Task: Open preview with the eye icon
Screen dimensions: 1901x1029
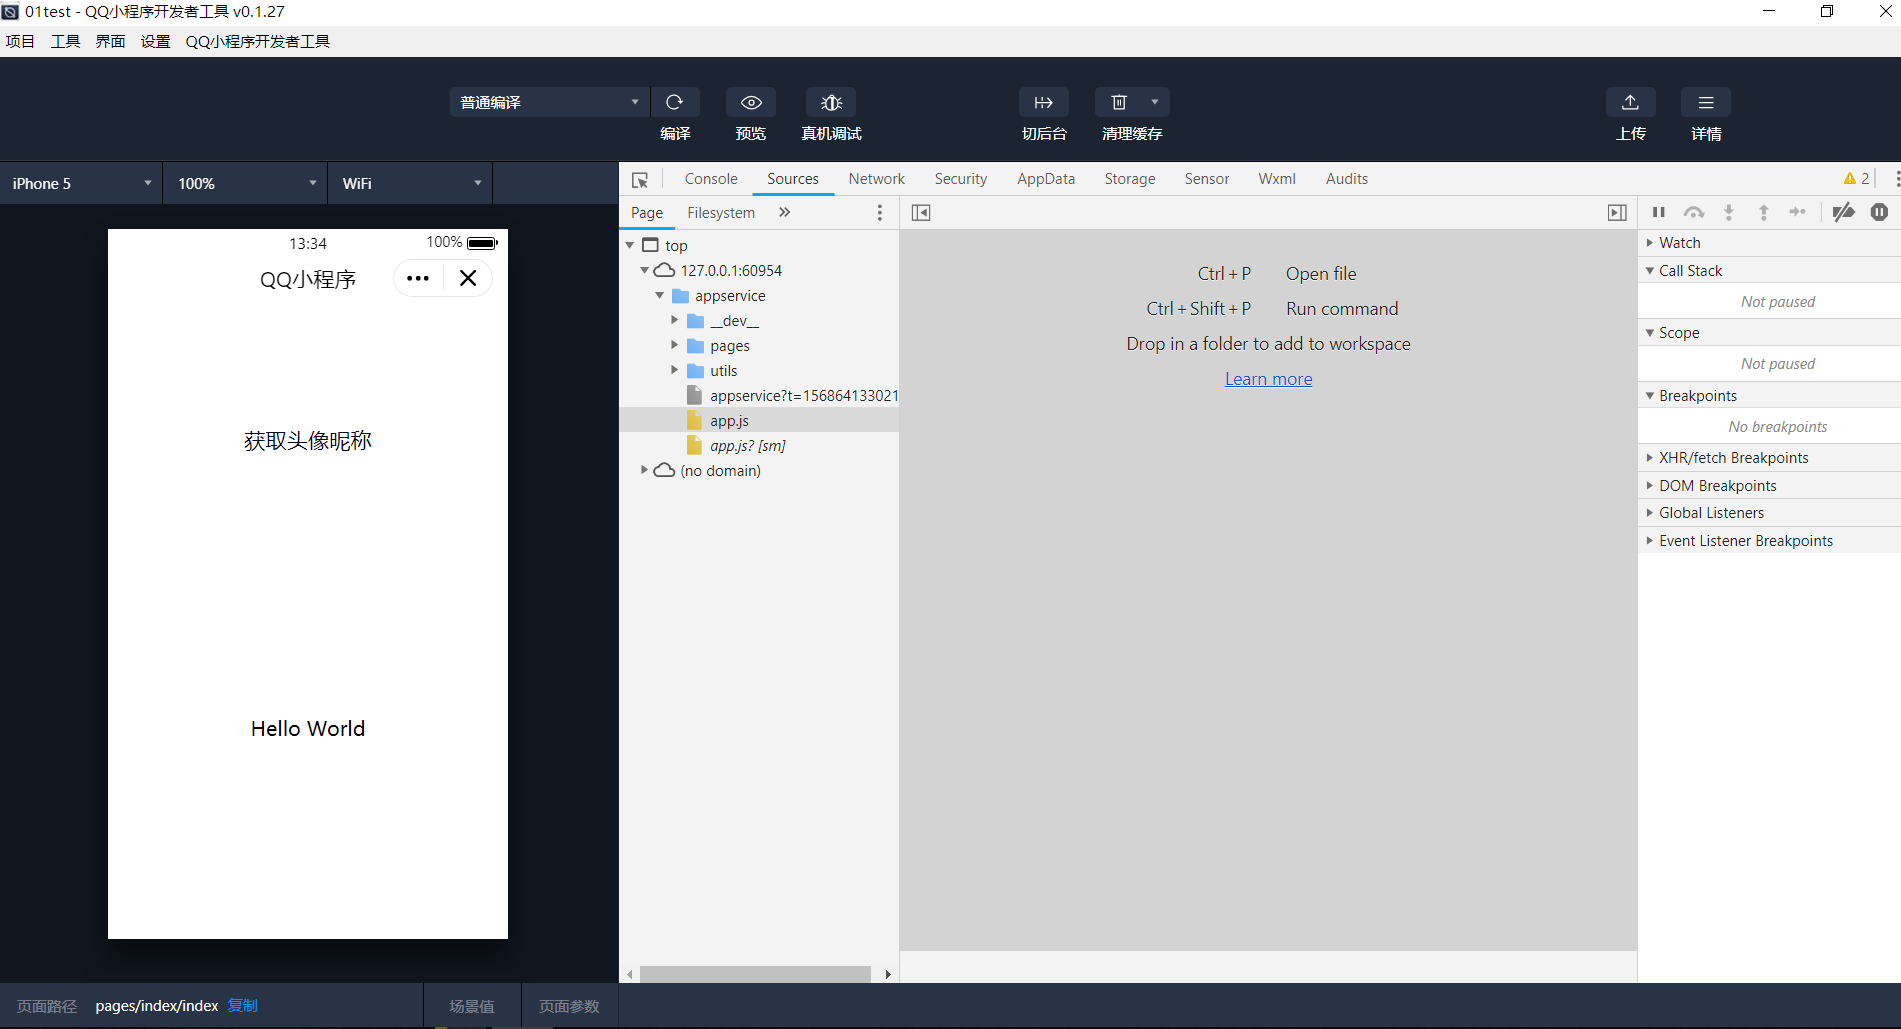Action: tap(751, 102)
